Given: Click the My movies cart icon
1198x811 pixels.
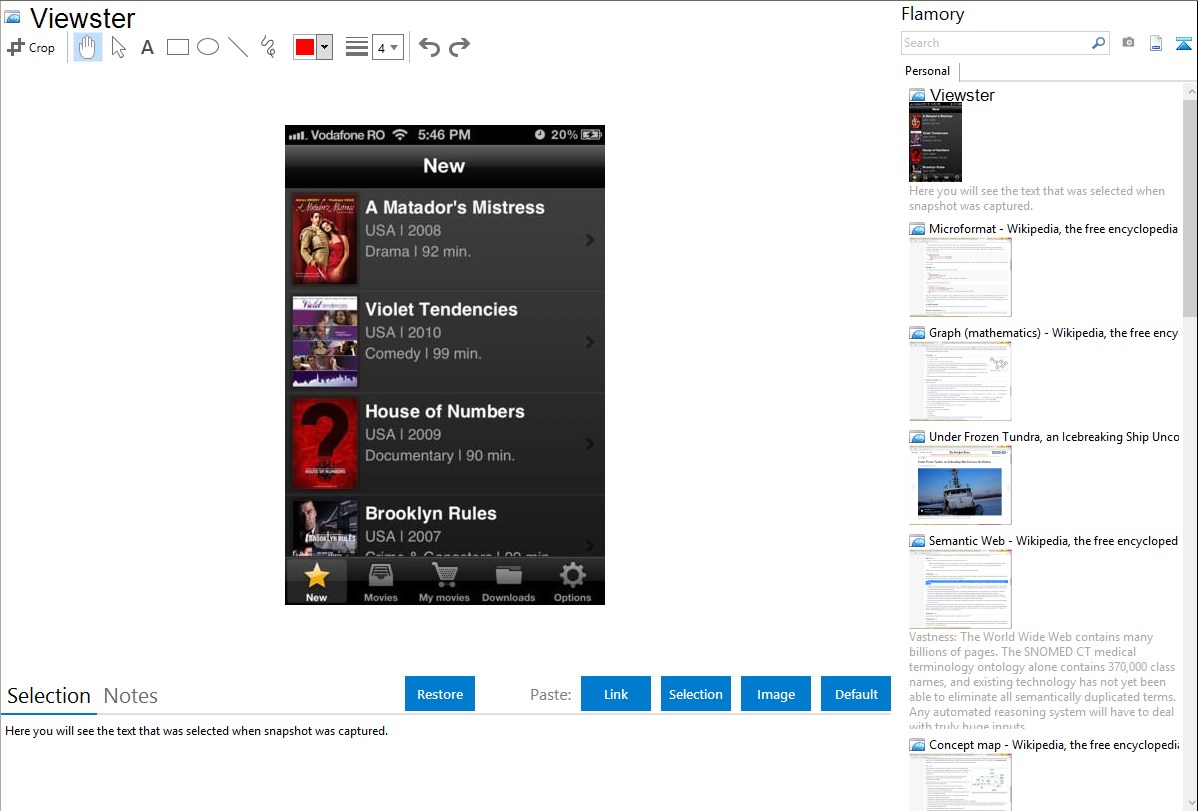Looking at the screenshot, I should [445, 576].
